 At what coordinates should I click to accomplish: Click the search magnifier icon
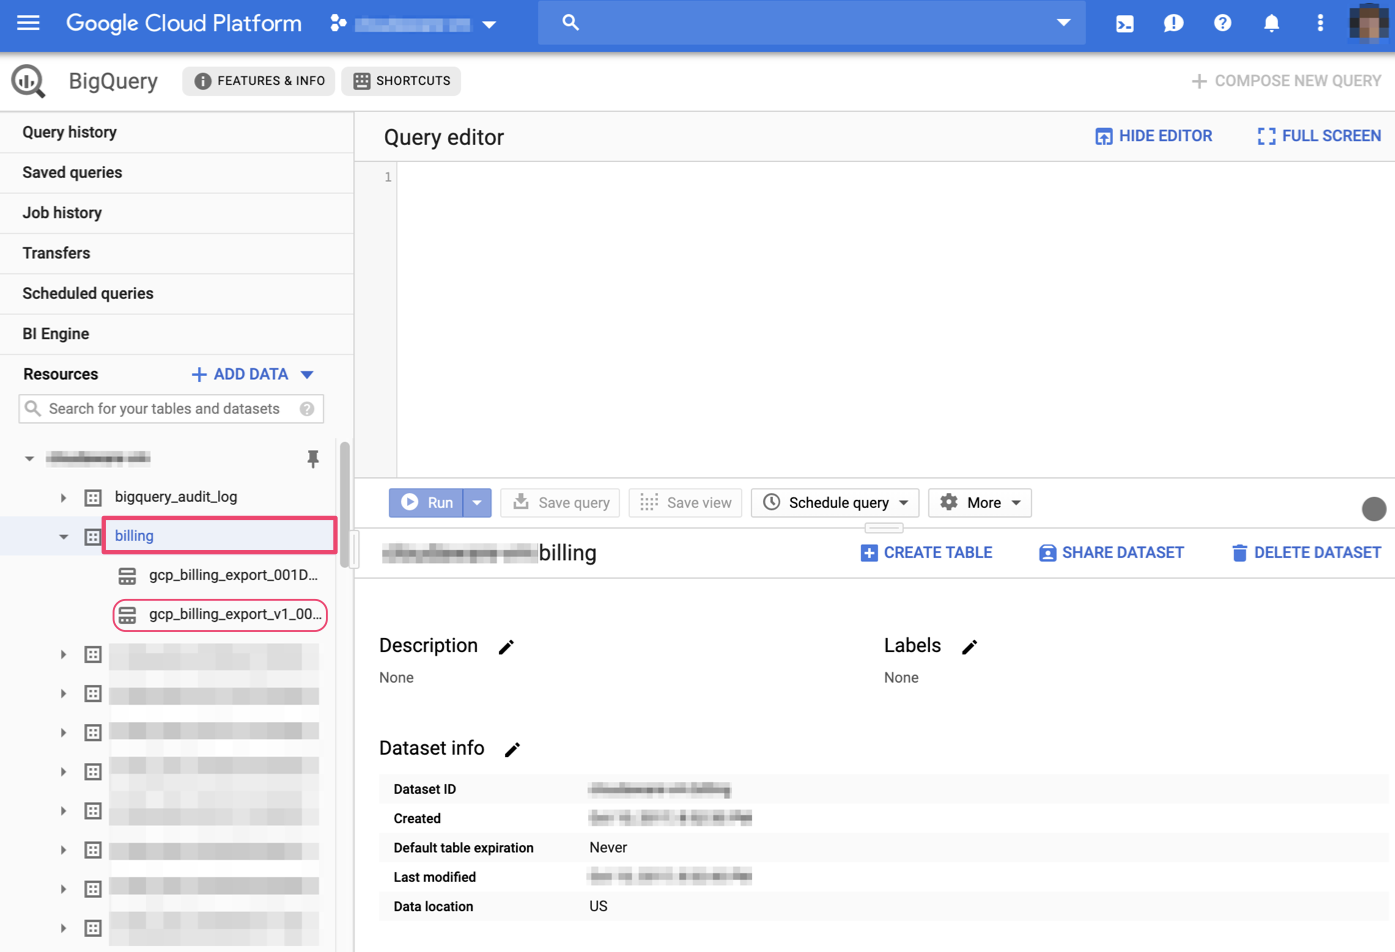[x=570, y=22]
